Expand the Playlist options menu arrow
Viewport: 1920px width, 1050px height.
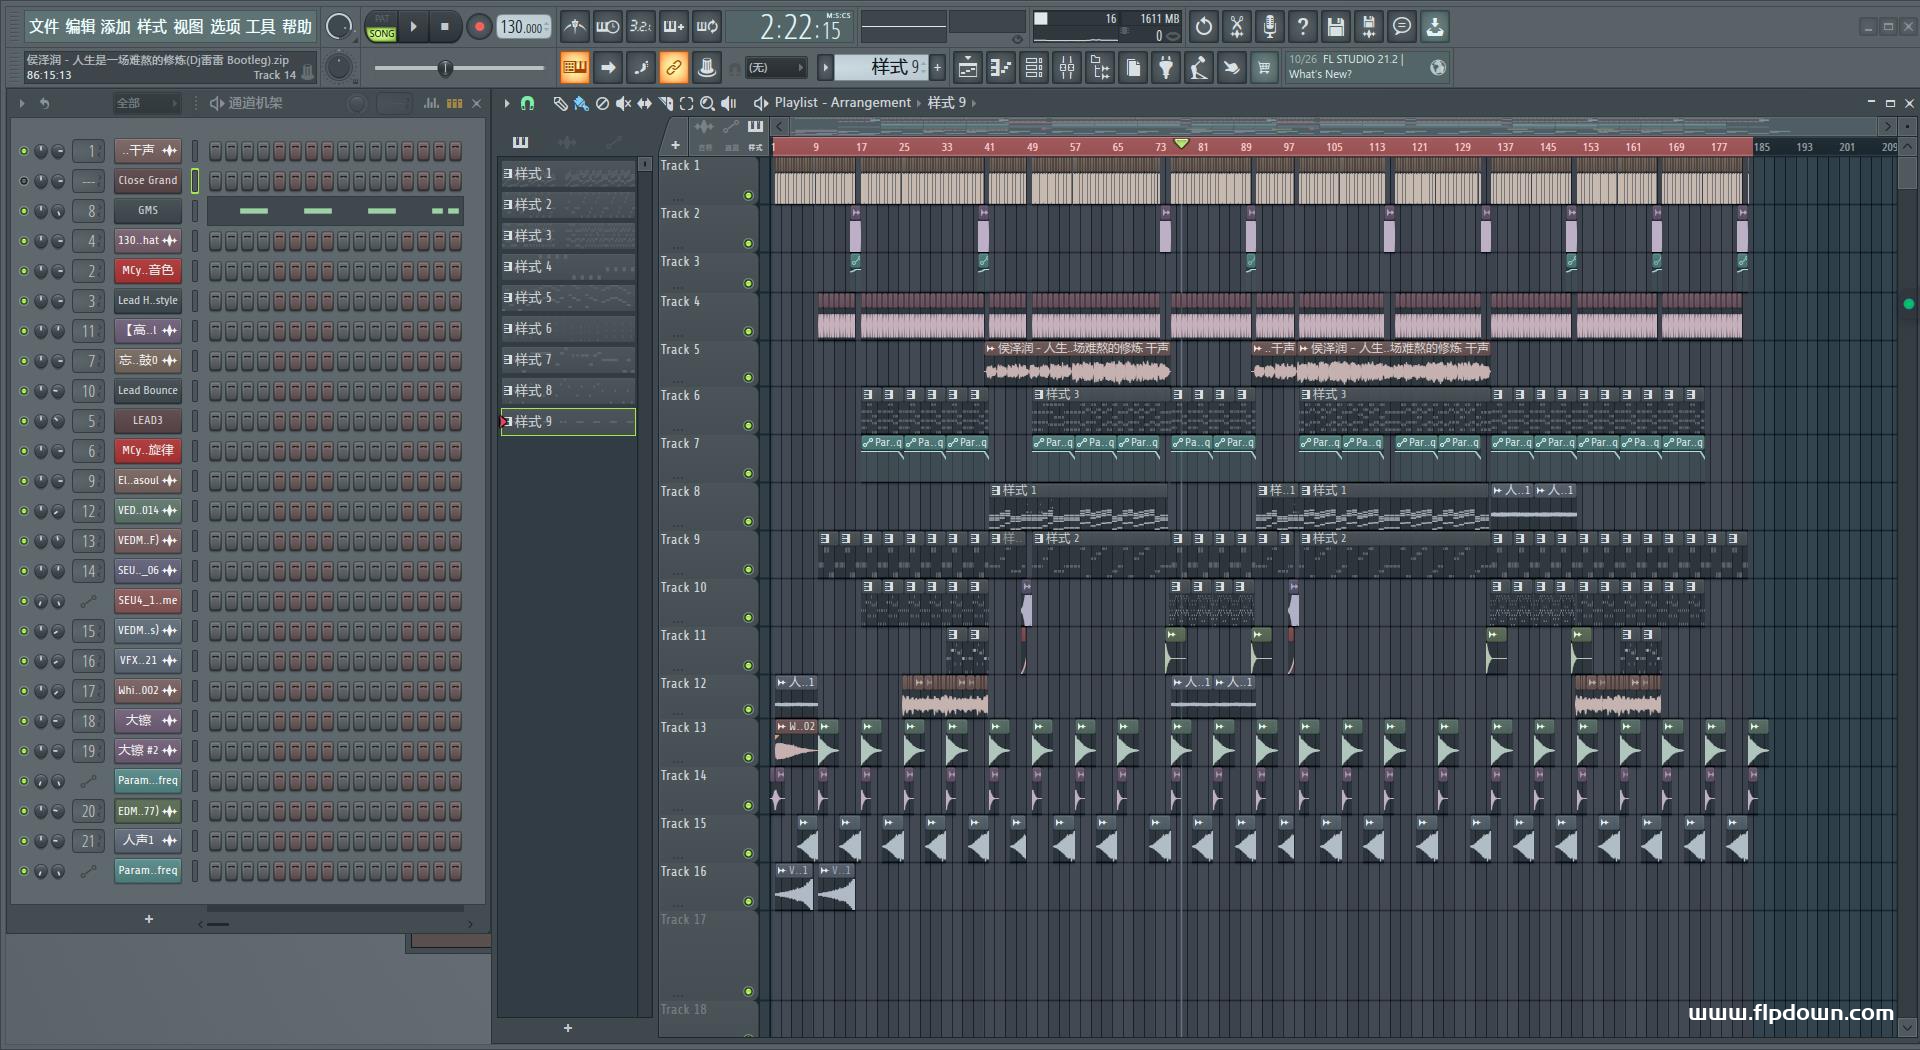point(507,103)
